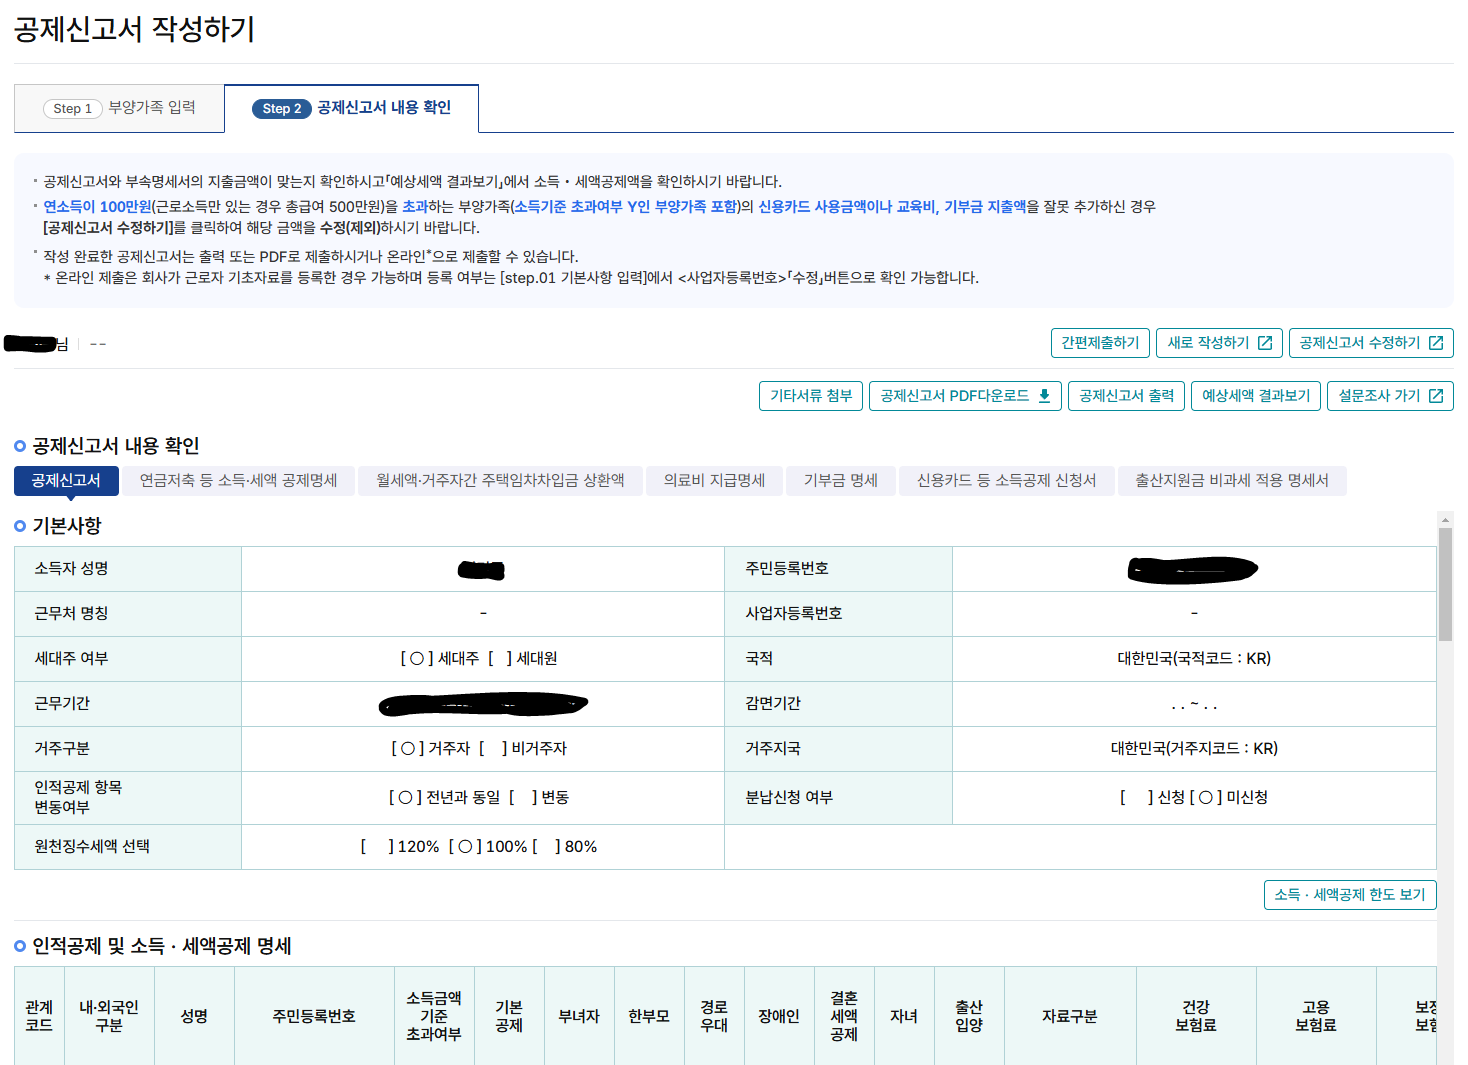Open 출산지원금 비과세 적용 명세서 tab
1468x1065 pixels.
(x=1231, y=481)
